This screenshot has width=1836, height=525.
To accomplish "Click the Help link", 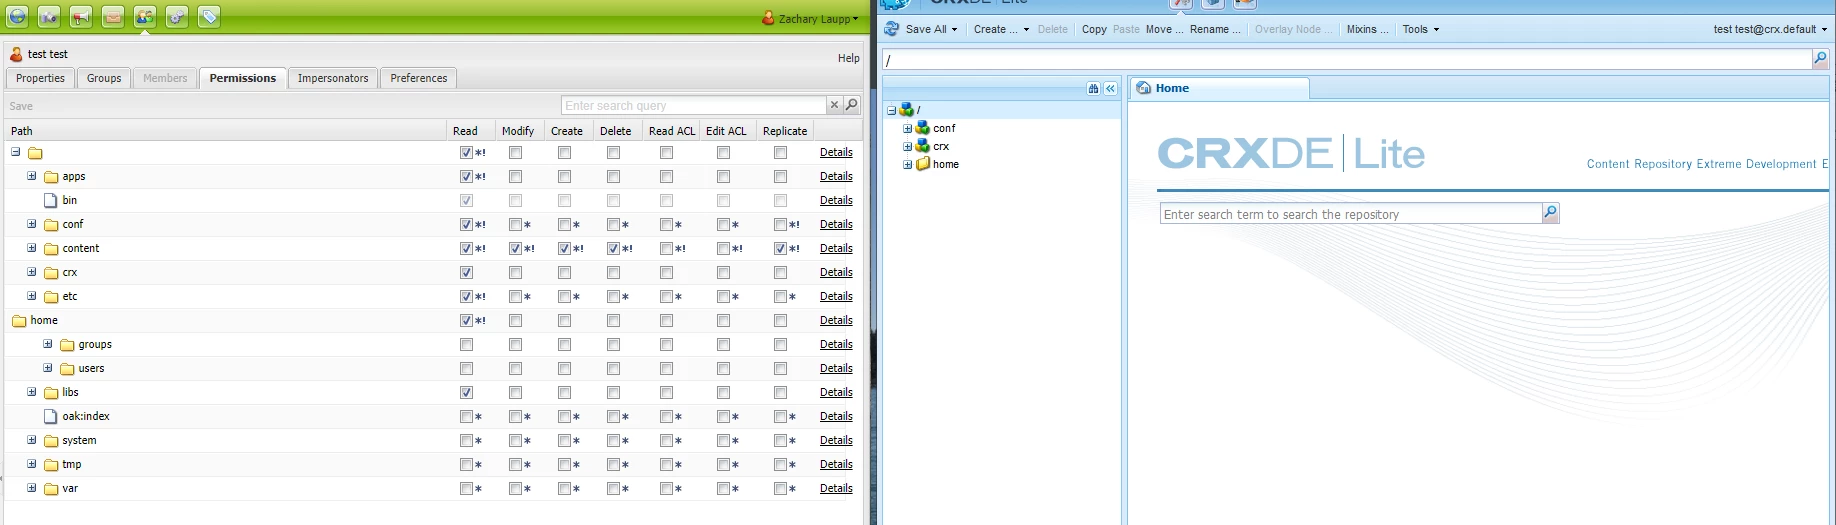I will tap(848, 58).
